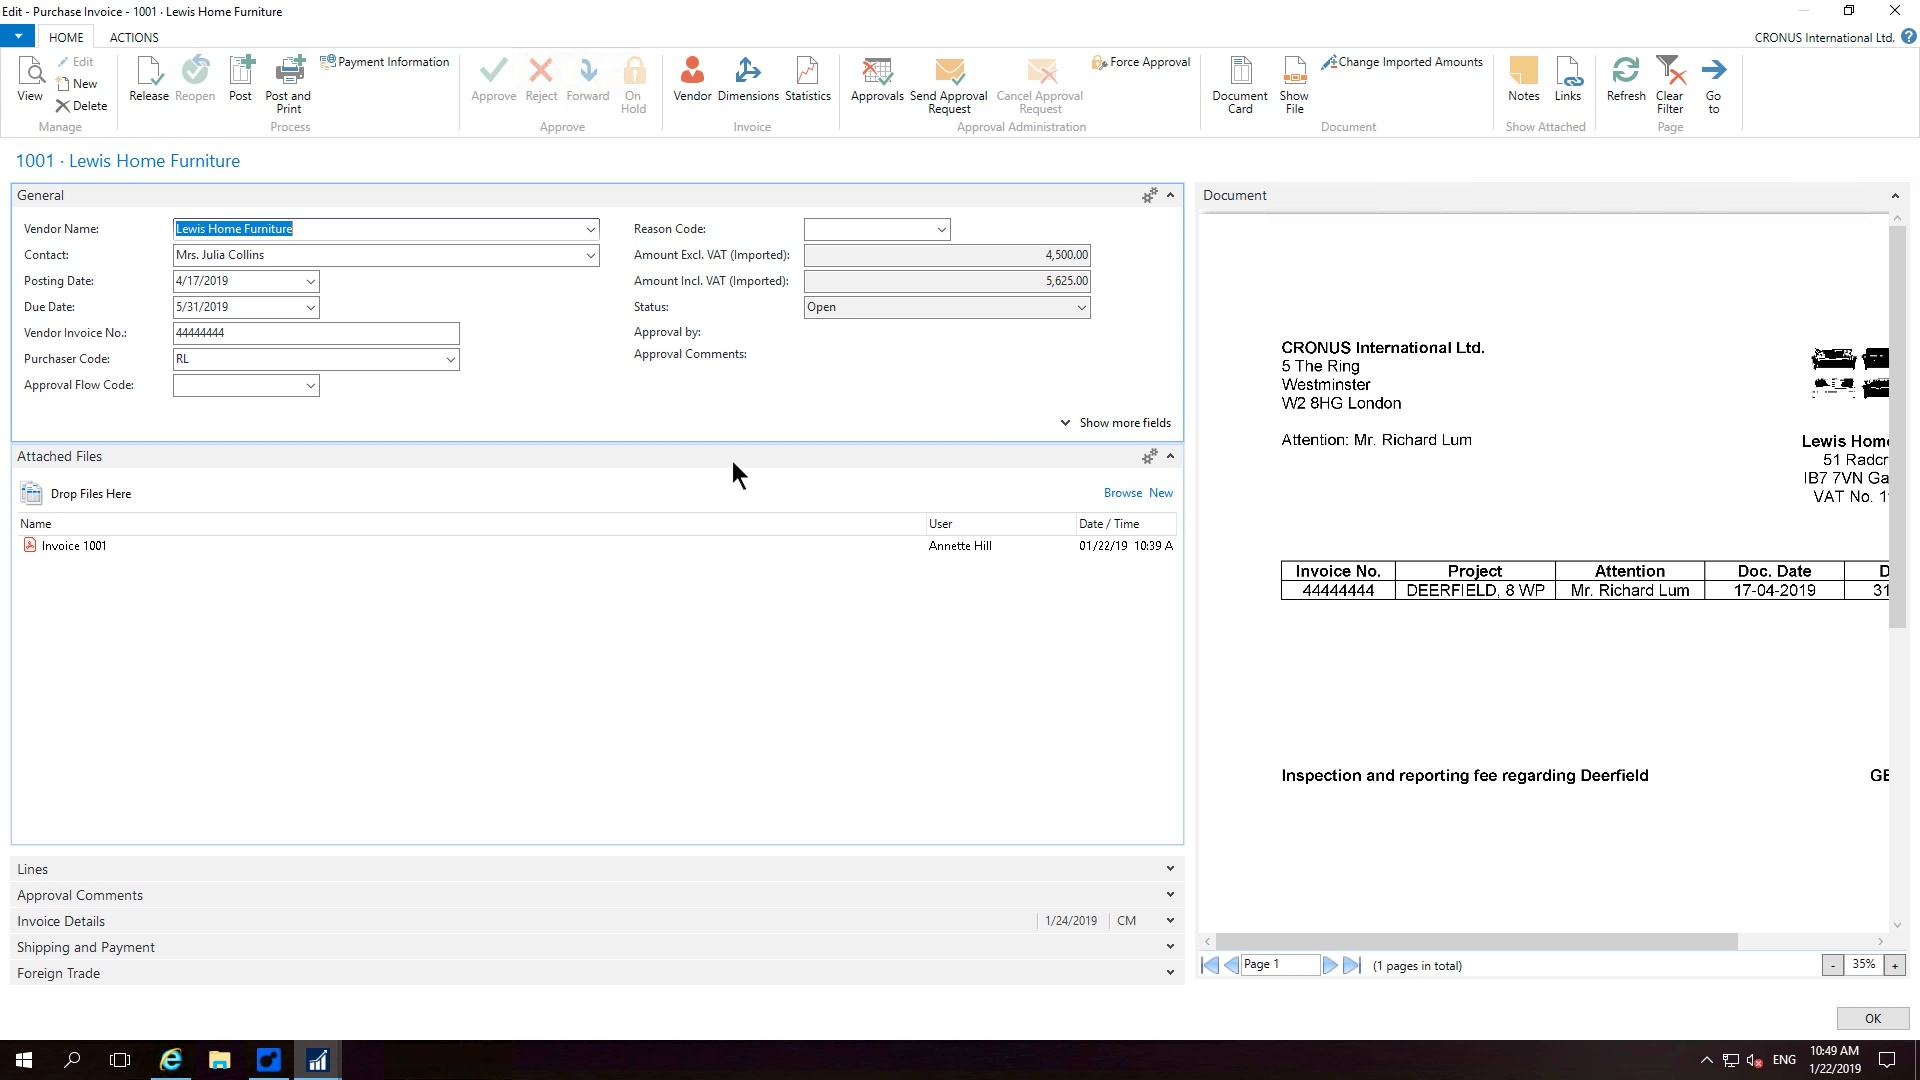Select the HOME ribbon tab

66,37
